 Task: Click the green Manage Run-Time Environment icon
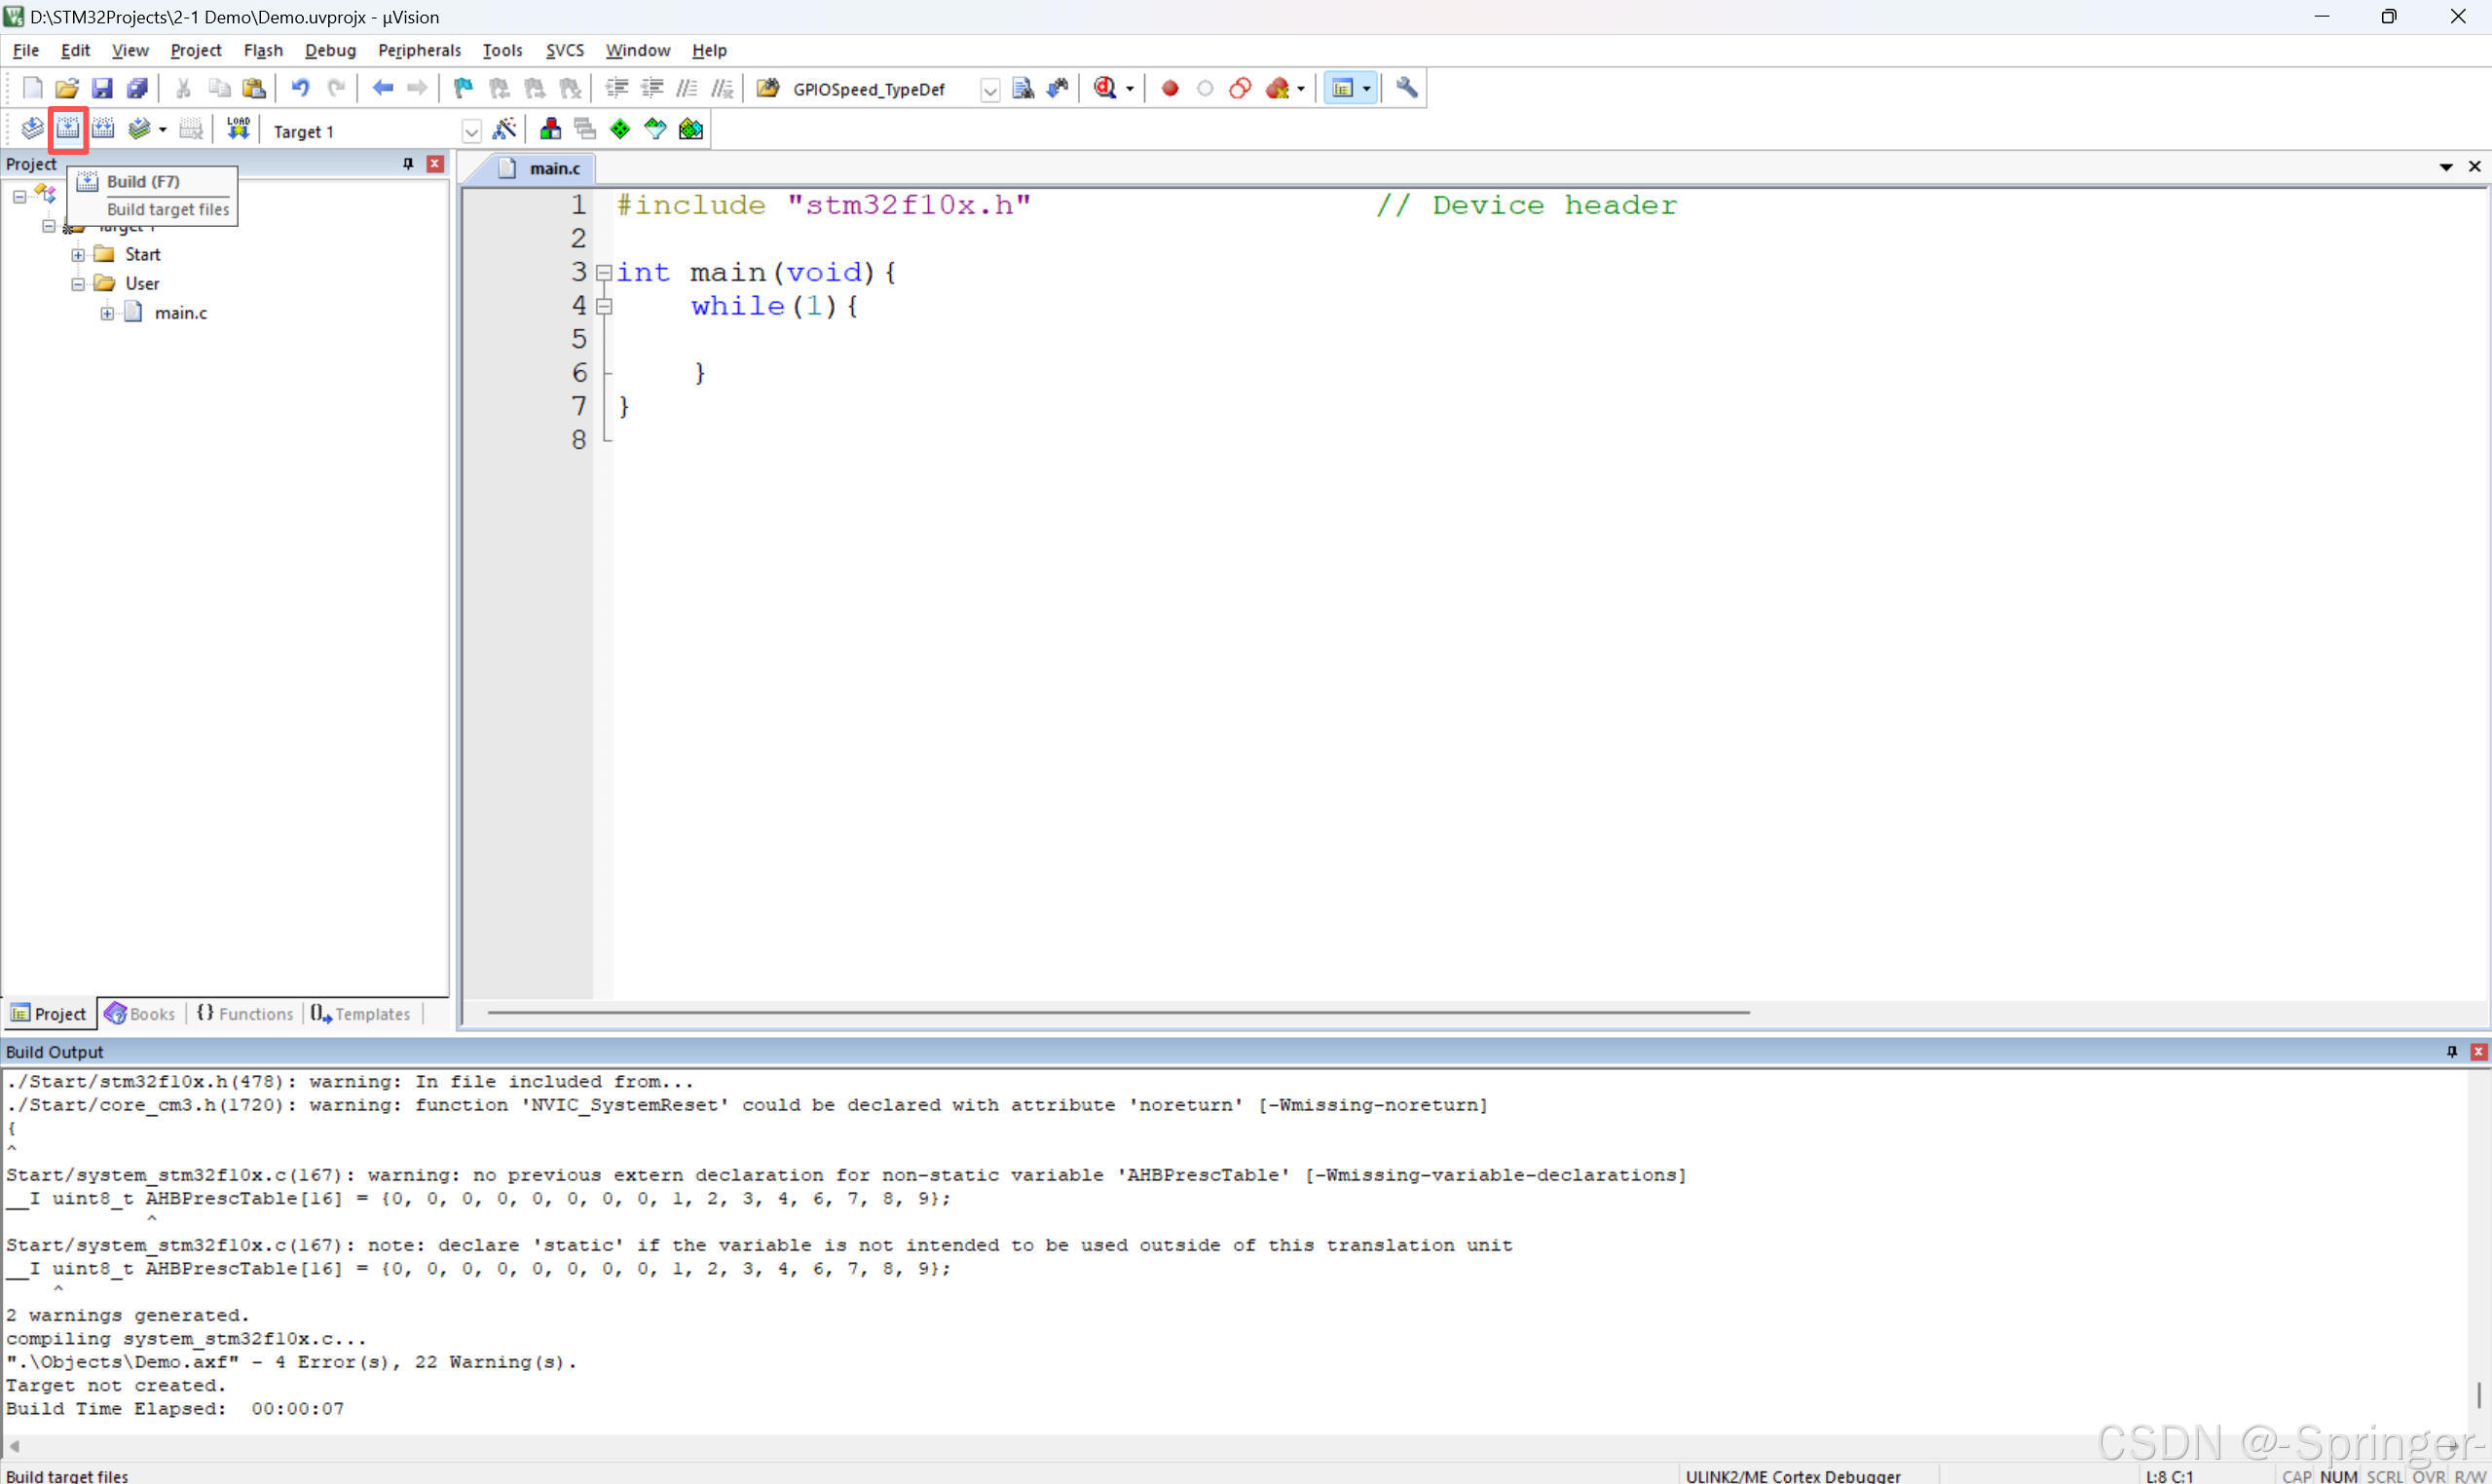coord(620,129)
